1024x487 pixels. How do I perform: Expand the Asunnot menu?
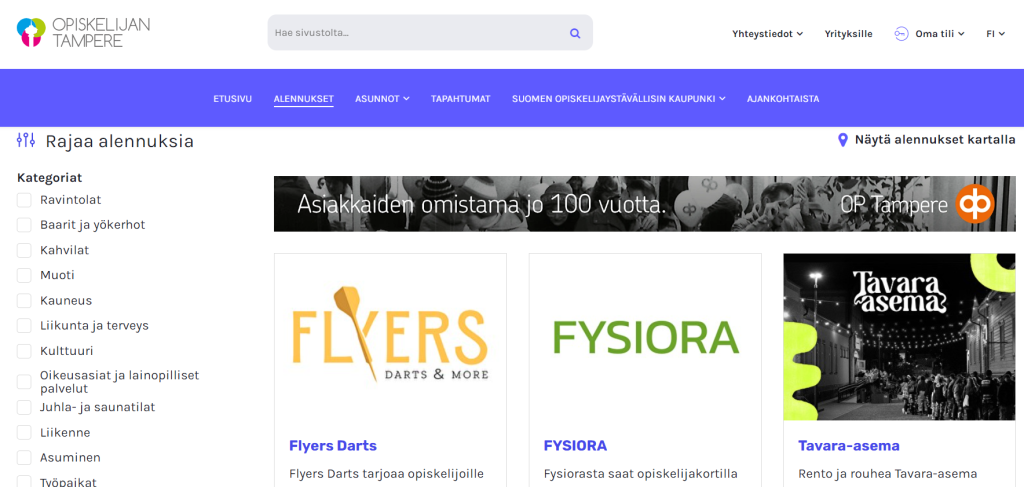(382, 99)
